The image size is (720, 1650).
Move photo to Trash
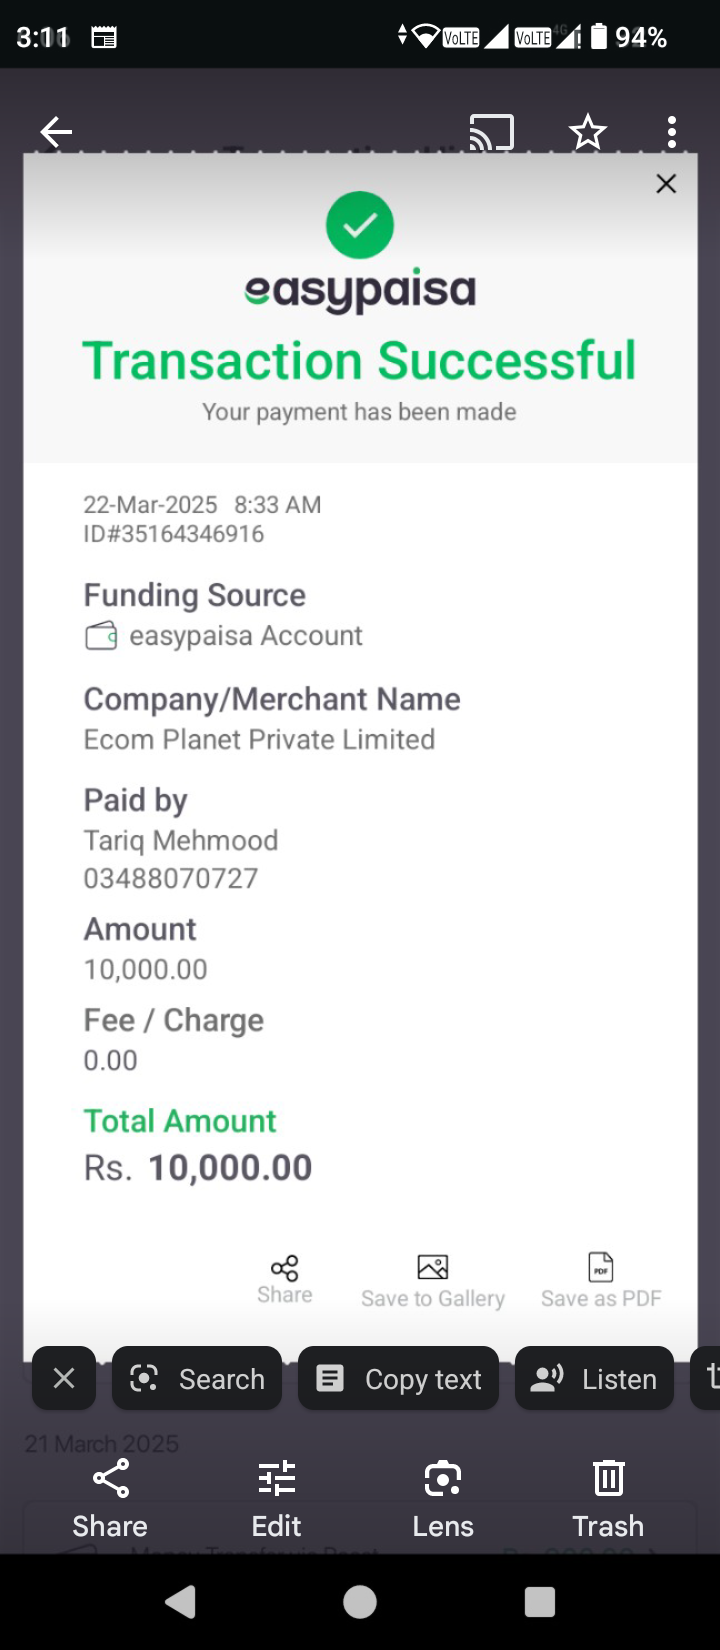coord(608,1498)
